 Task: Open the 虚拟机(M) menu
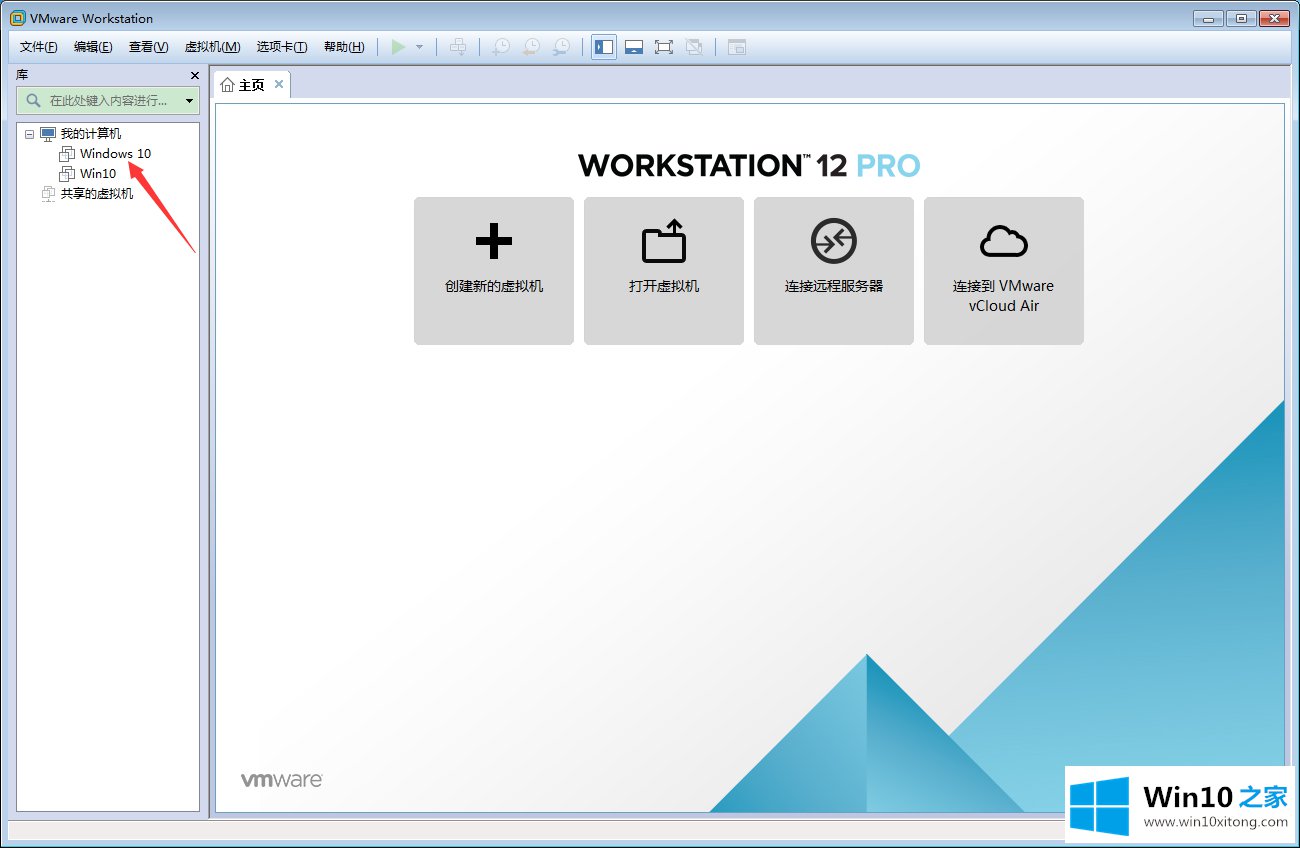[x=213, y=47]
